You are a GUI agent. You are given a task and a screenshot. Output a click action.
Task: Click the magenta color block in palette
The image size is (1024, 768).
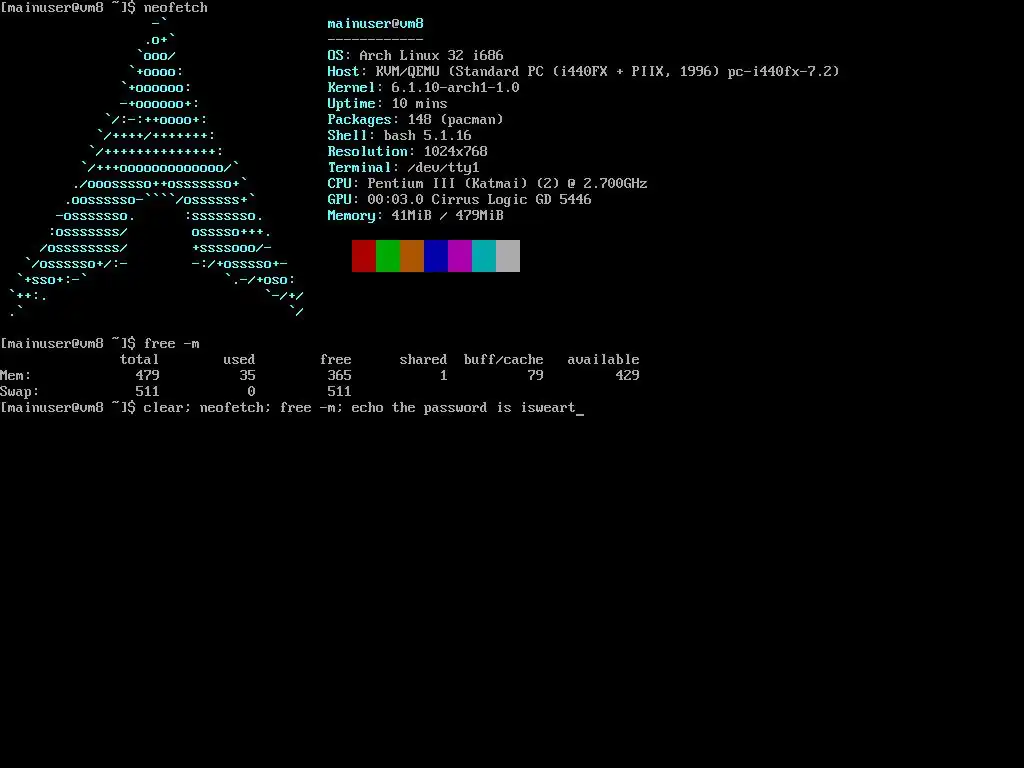pyautogui.click(x=460, y=256)
